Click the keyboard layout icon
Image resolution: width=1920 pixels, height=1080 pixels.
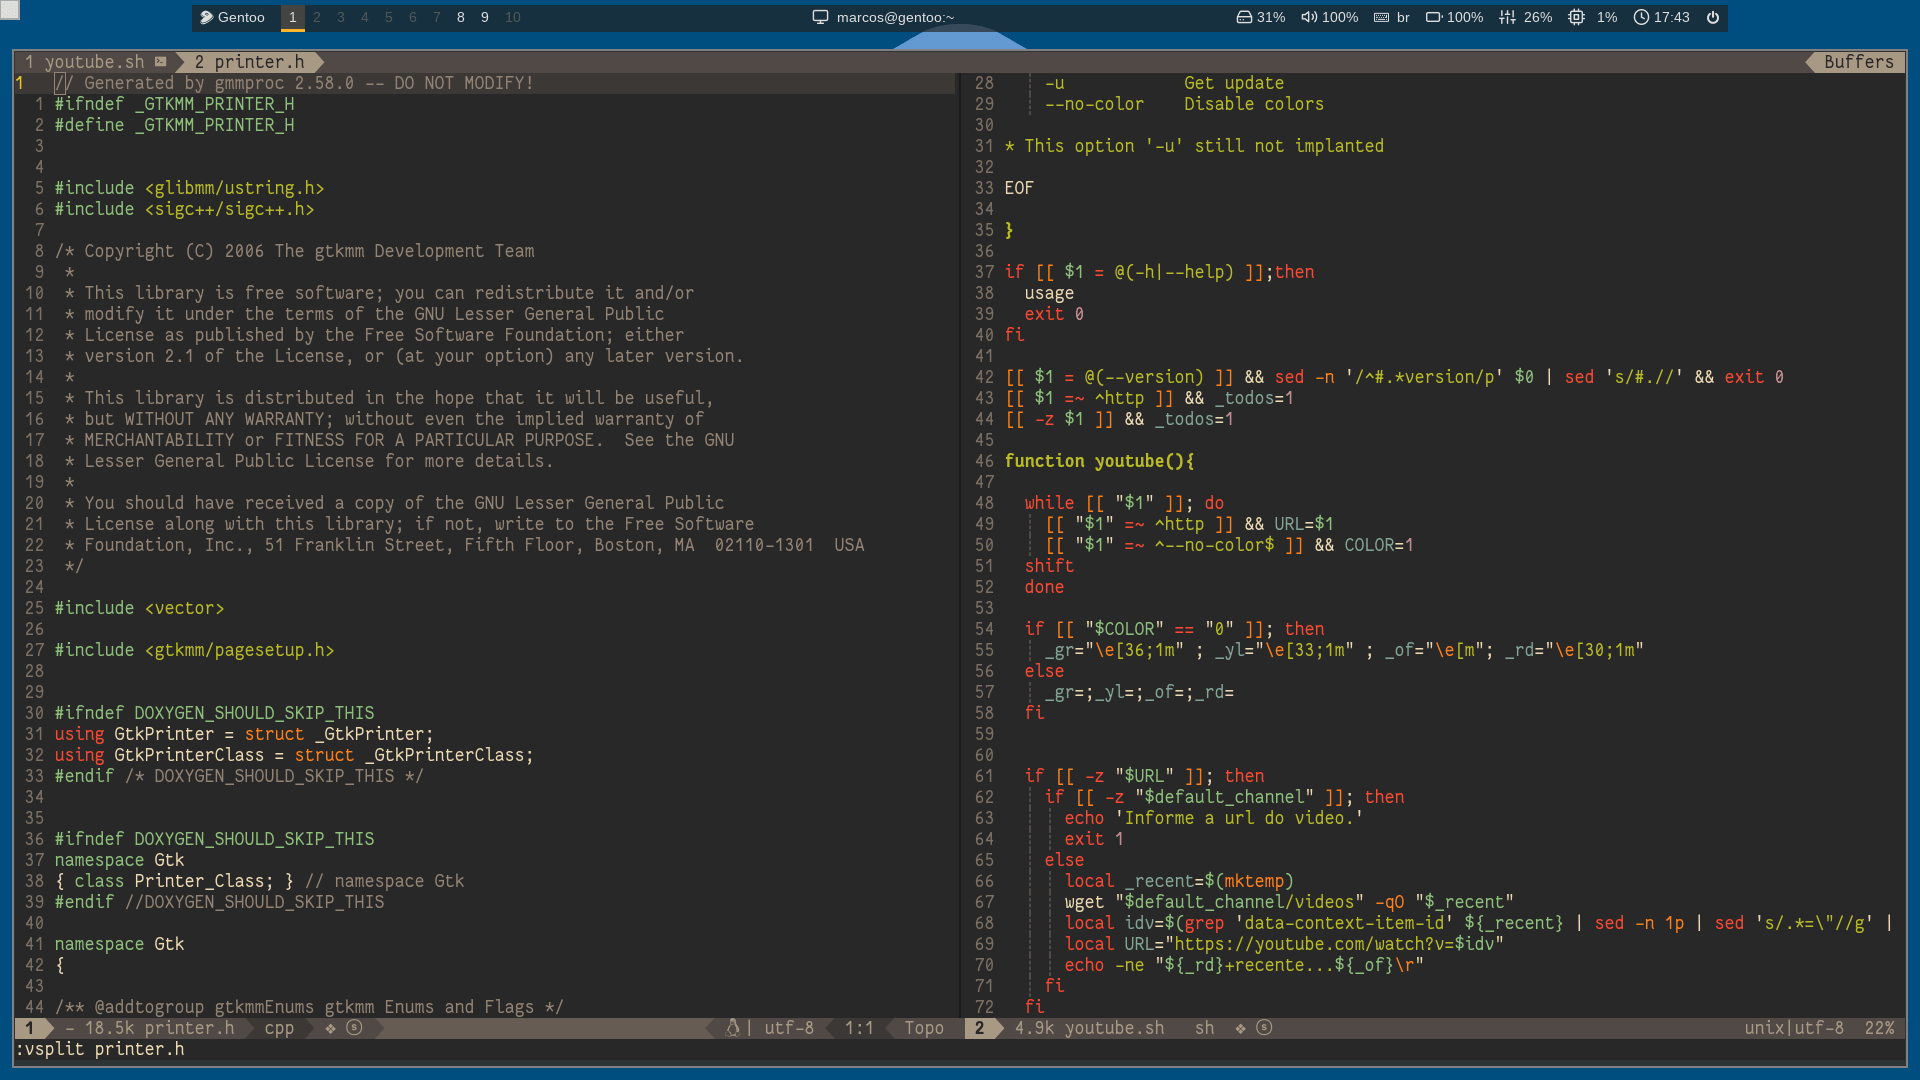(x=1381, y=17)
